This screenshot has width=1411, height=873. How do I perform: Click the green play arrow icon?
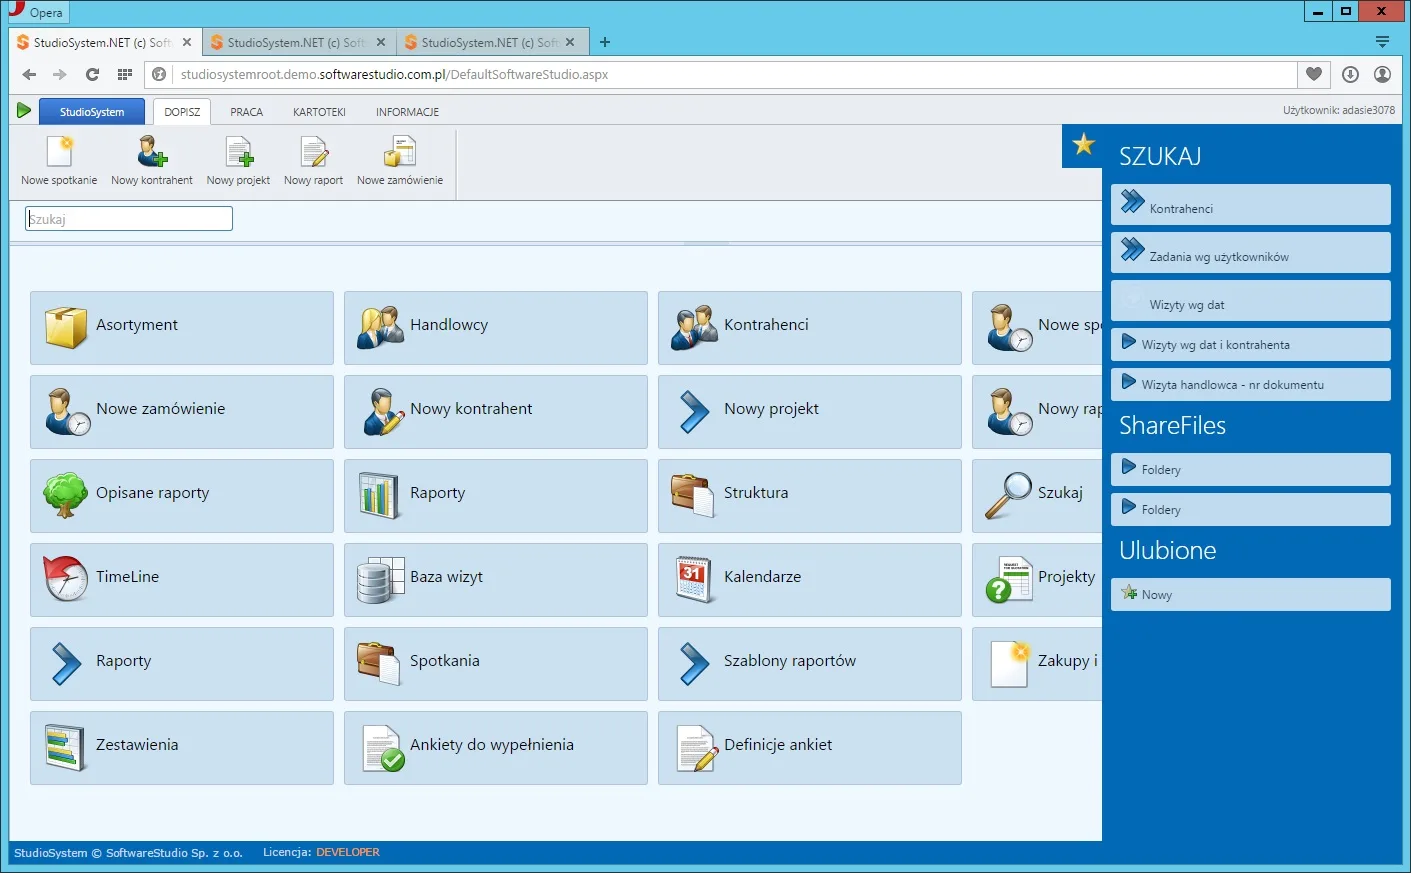24,110
